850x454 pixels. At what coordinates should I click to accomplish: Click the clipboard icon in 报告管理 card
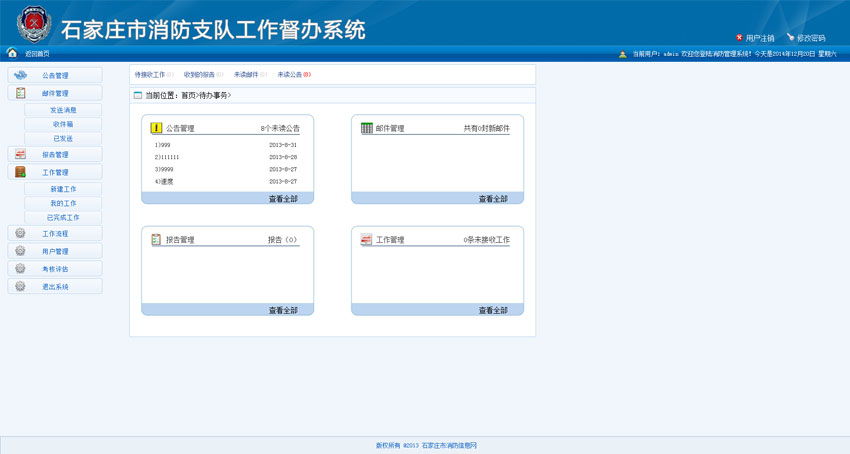coord(156,240)
